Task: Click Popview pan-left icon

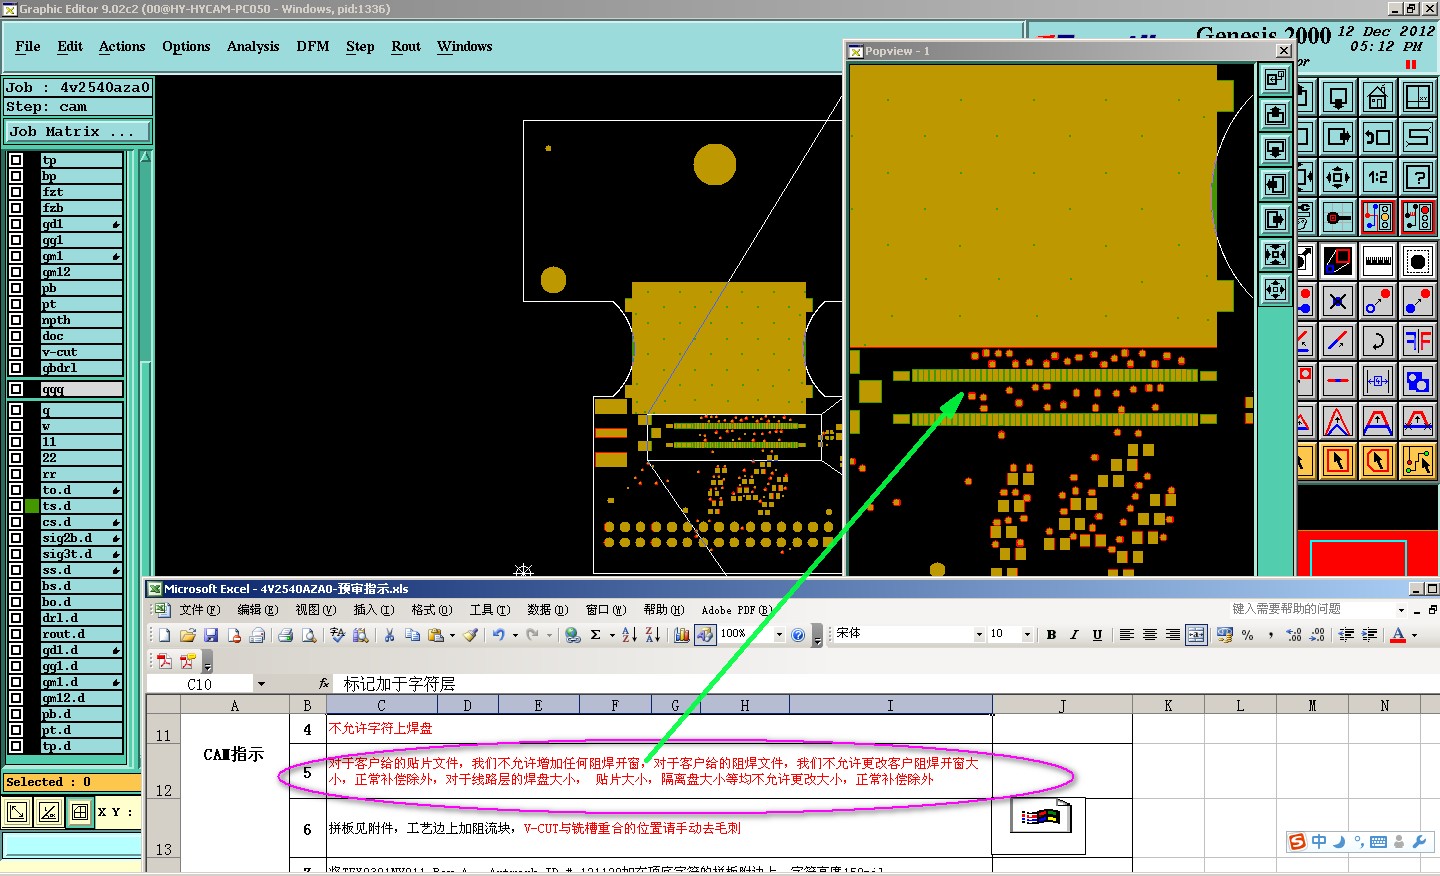Action: pos(1275,184)
